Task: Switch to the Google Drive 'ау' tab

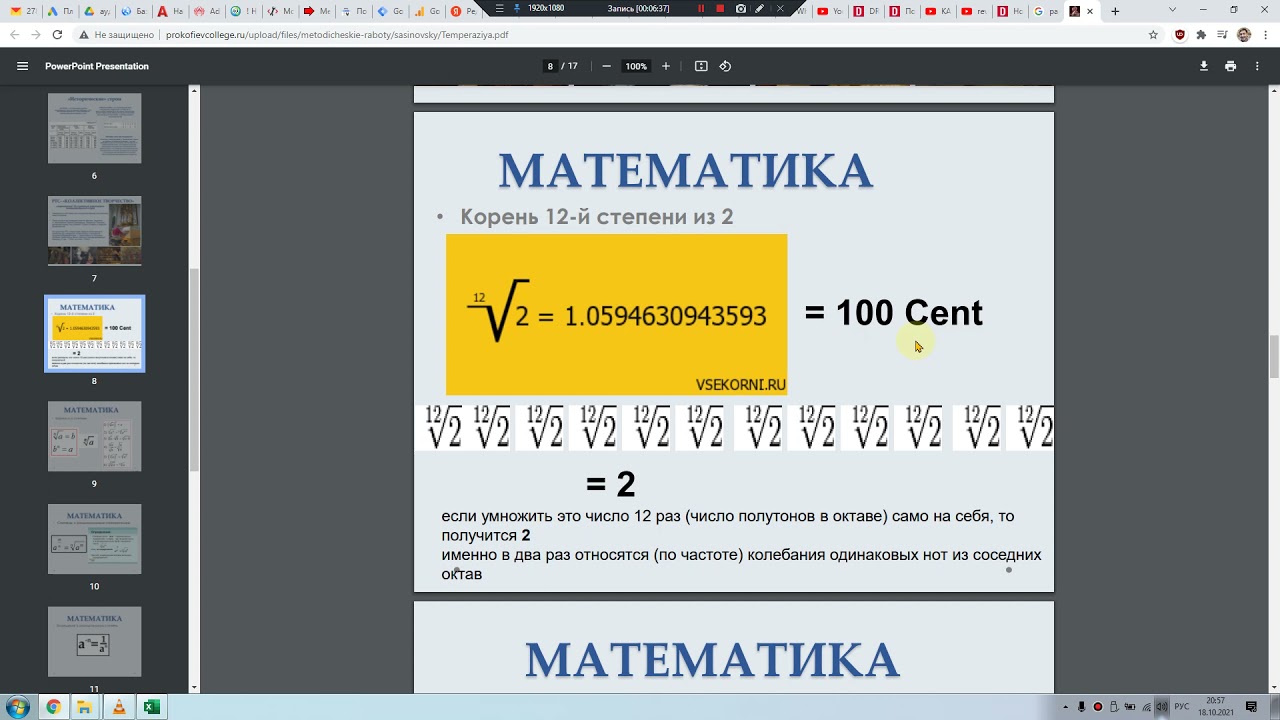Action: point(96,11)
